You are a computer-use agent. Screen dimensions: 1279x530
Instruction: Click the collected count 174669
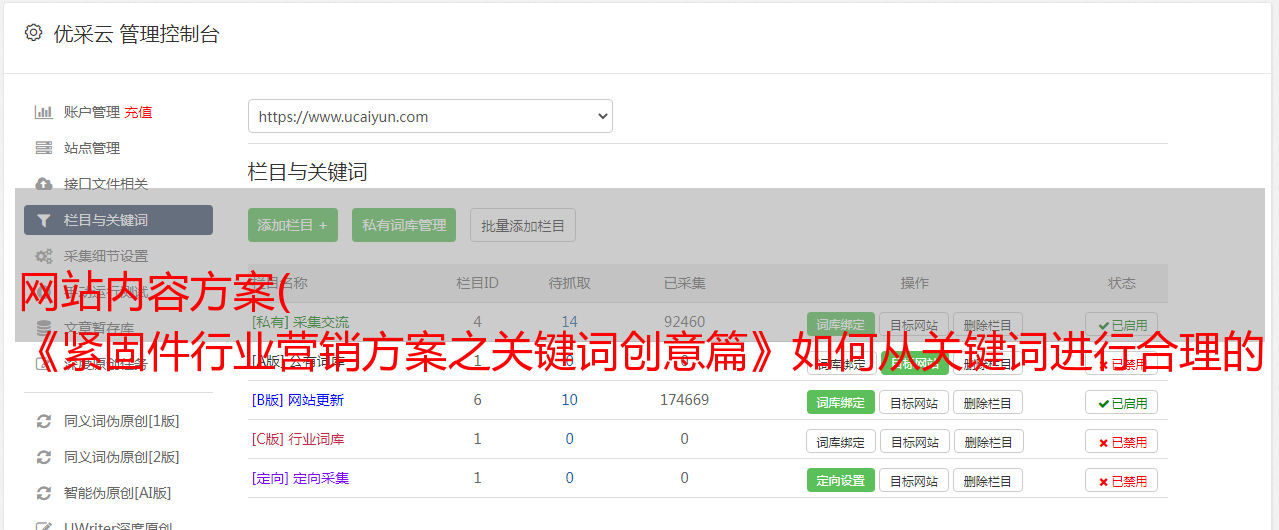click(684, 400)
